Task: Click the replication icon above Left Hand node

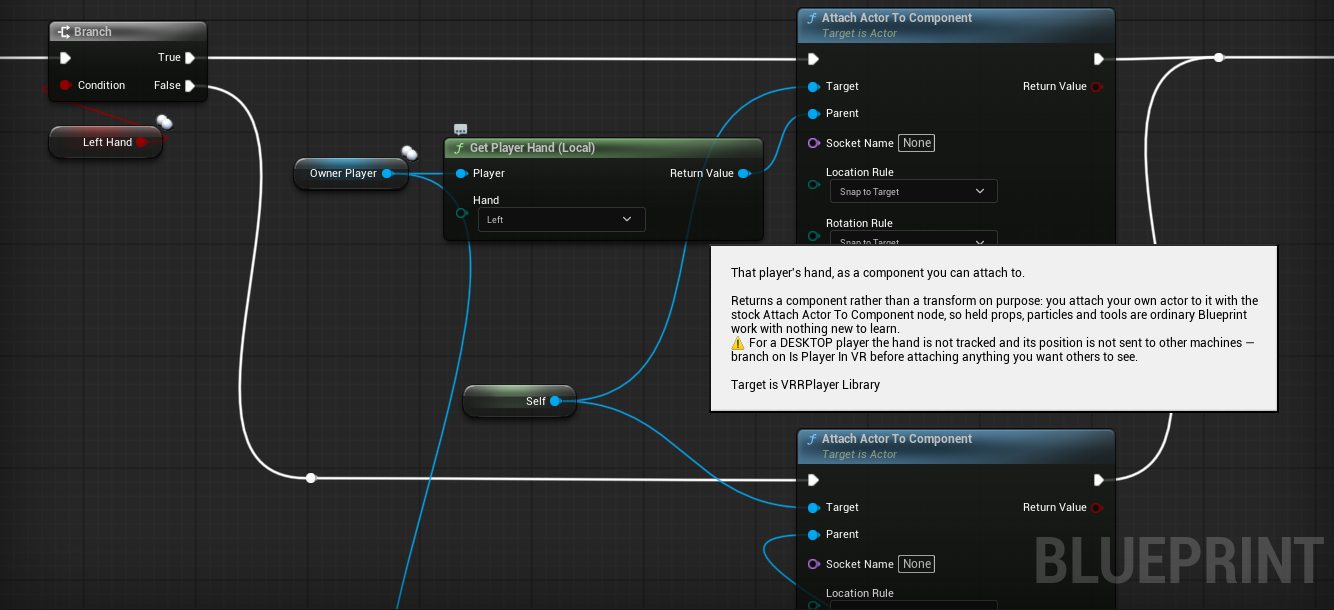Action: coord(164,122)
